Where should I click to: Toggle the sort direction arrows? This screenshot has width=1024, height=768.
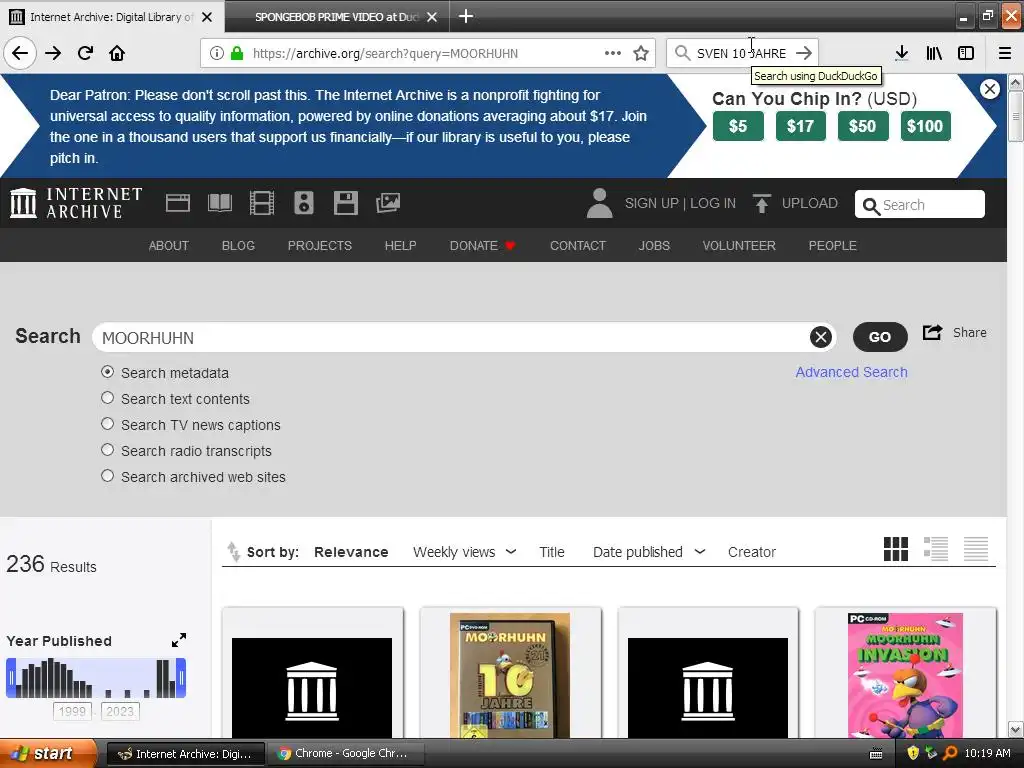point(233,552)
